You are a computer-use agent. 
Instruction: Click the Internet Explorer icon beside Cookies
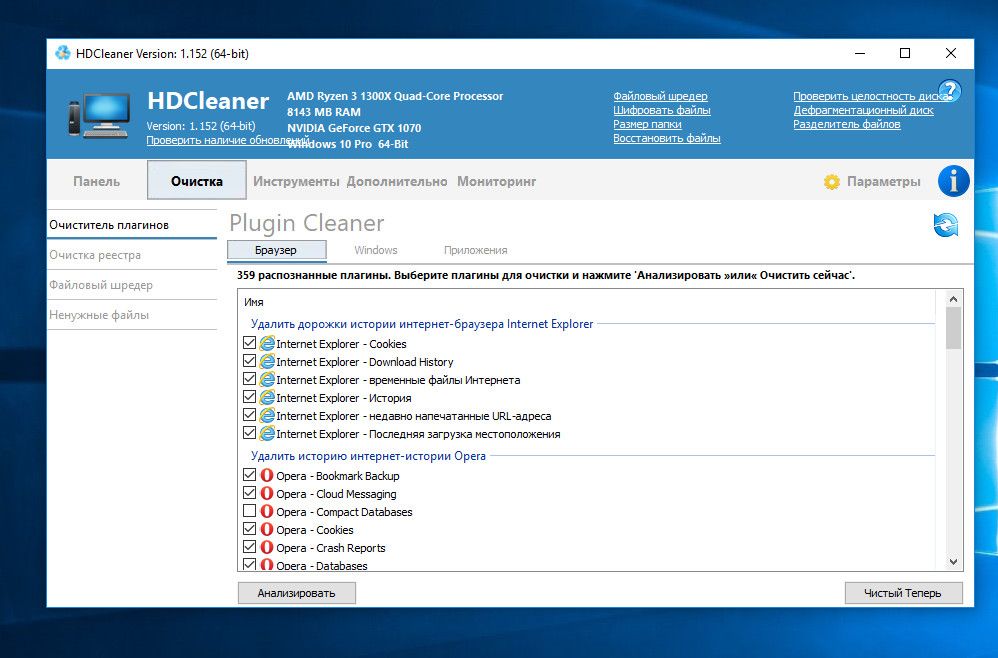coord(267,344)
